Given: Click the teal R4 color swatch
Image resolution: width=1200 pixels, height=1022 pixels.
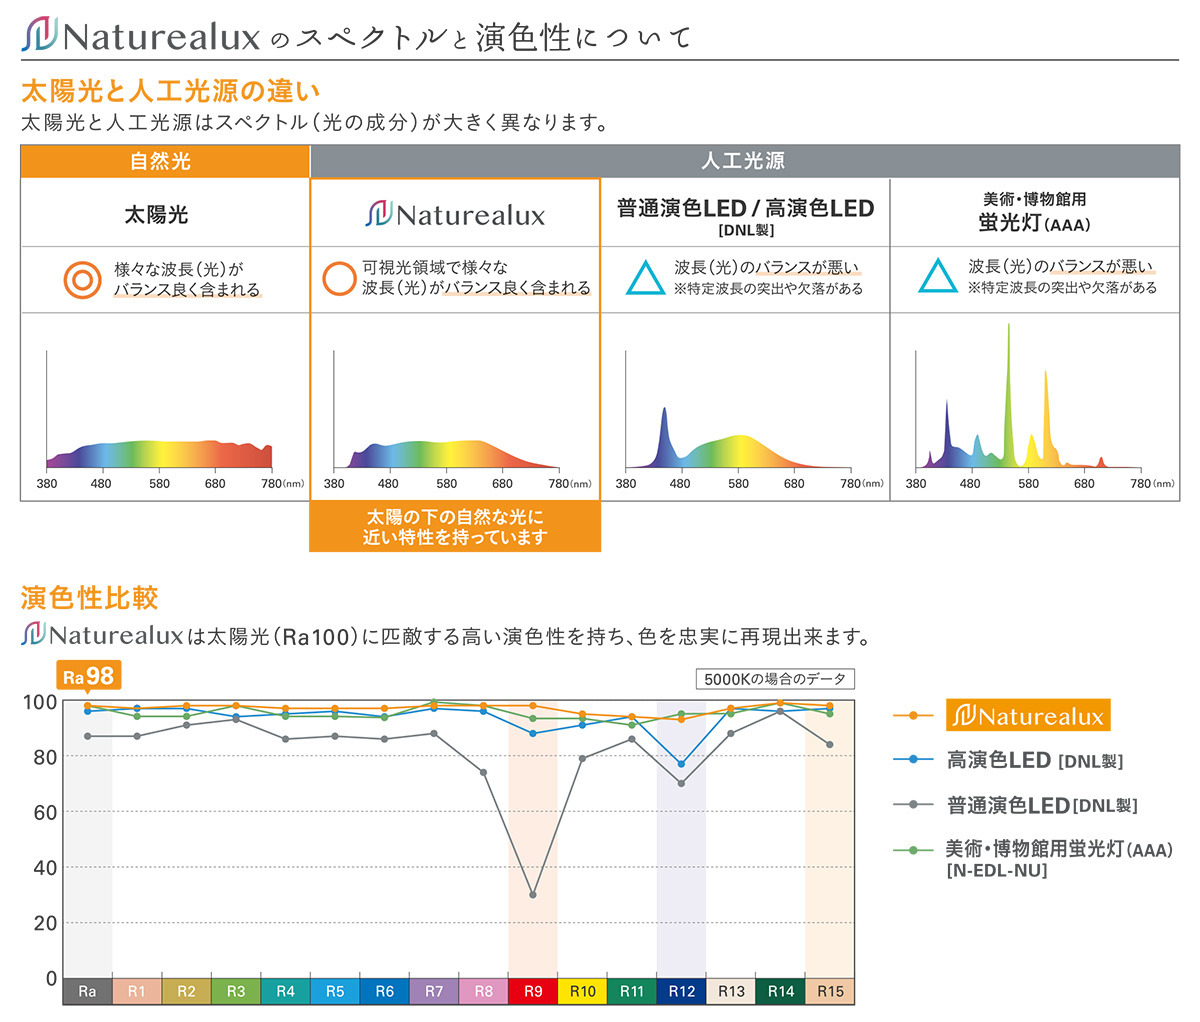Looking at the screenshot, I should (x=285, y=991).
